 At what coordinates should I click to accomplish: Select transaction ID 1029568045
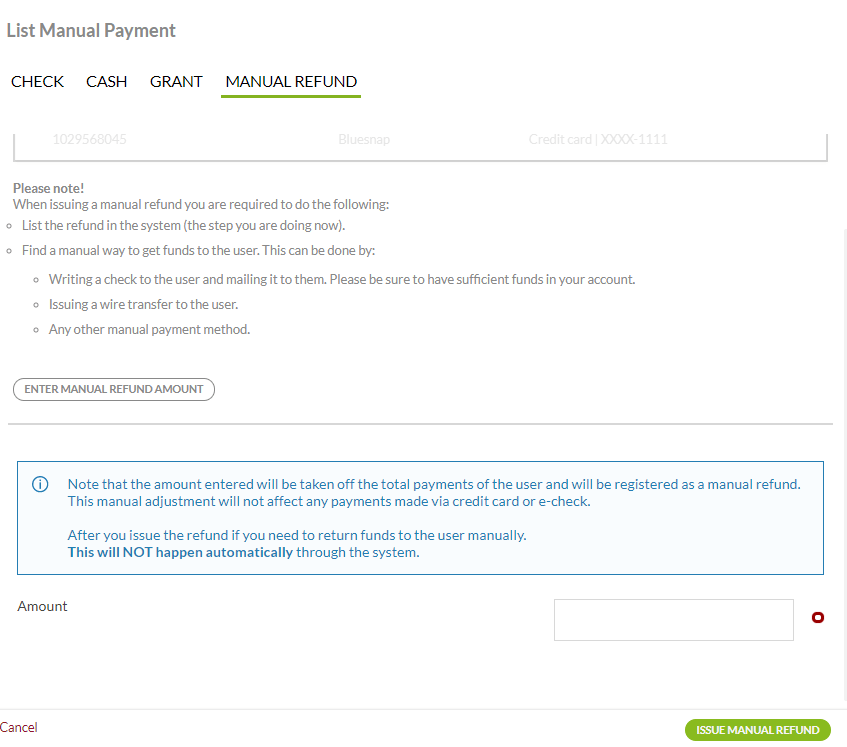(x=89, y=140)
